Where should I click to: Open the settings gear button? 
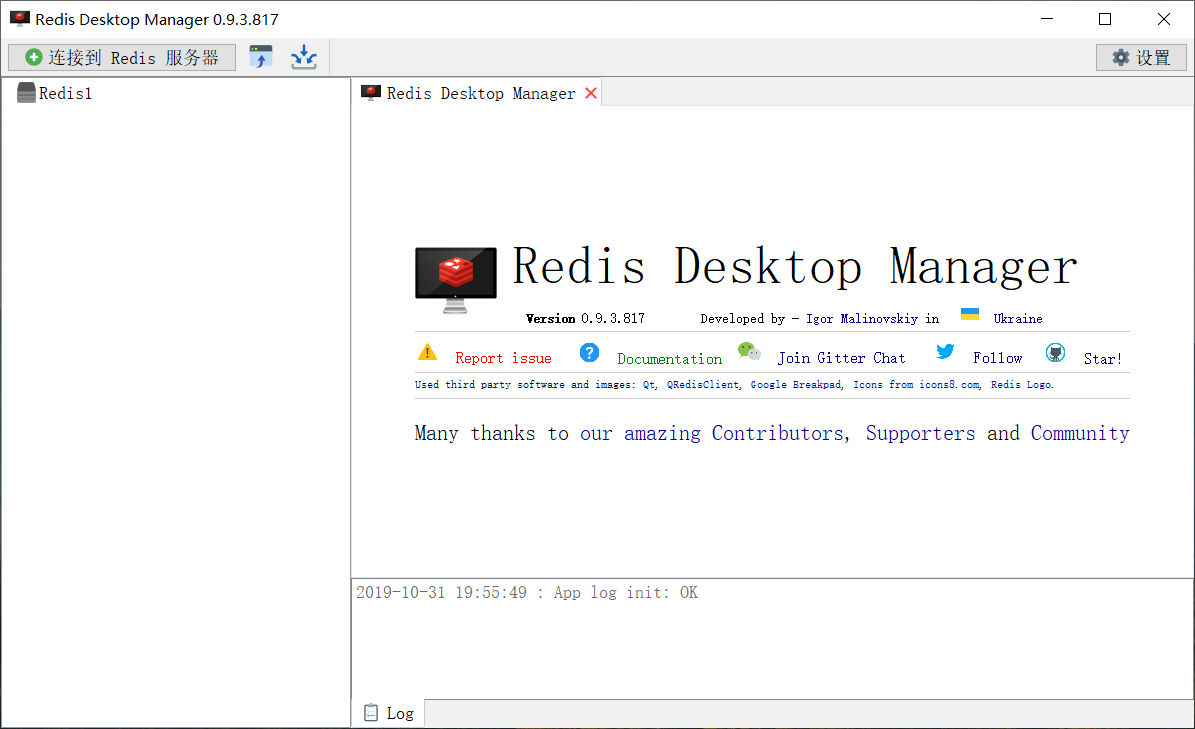pos(1141,57)
